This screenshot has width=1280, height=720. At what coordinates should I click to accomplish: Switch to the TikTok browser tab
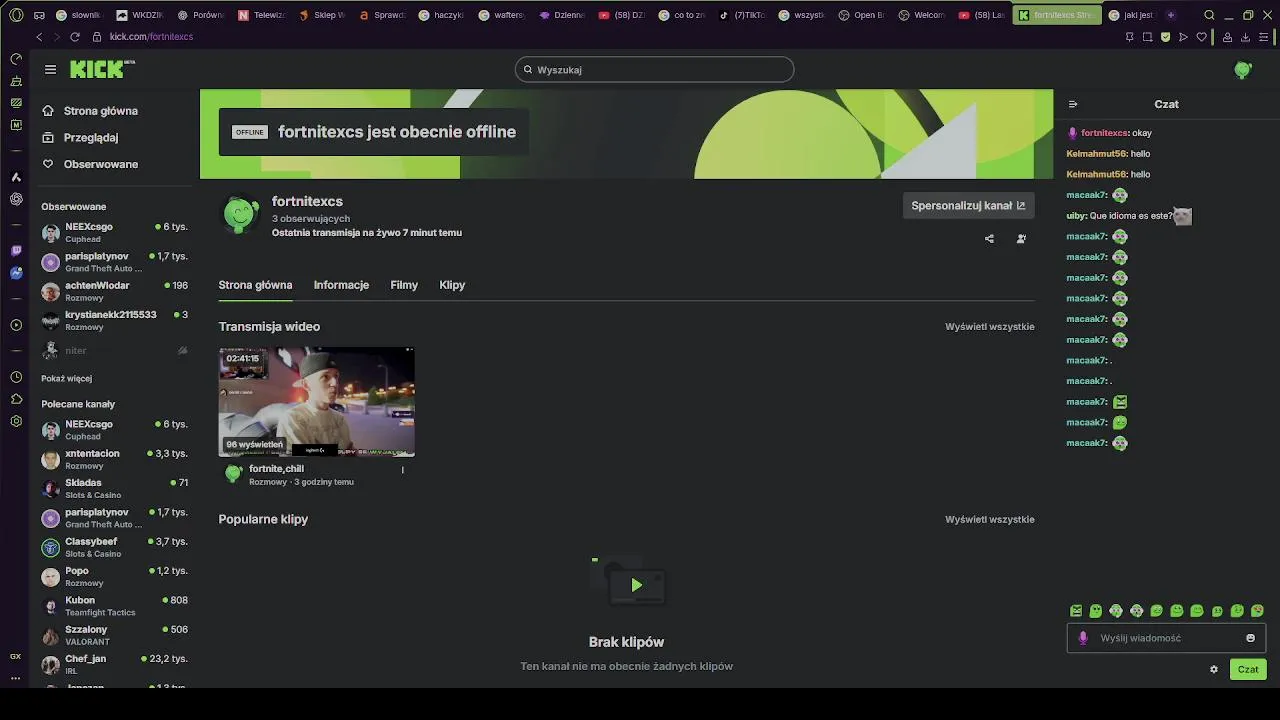coord(741,15)
